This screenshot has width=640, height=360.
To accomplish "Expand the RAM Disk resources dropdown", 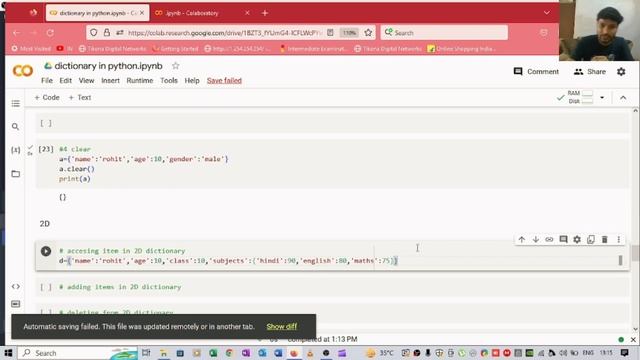I will 602,98.
